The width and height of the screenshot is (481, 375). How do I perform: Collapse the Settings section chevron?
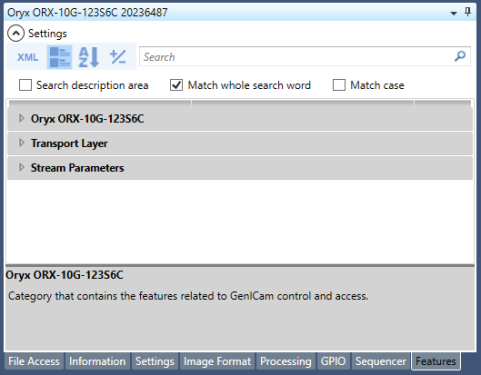coord(16,33)
